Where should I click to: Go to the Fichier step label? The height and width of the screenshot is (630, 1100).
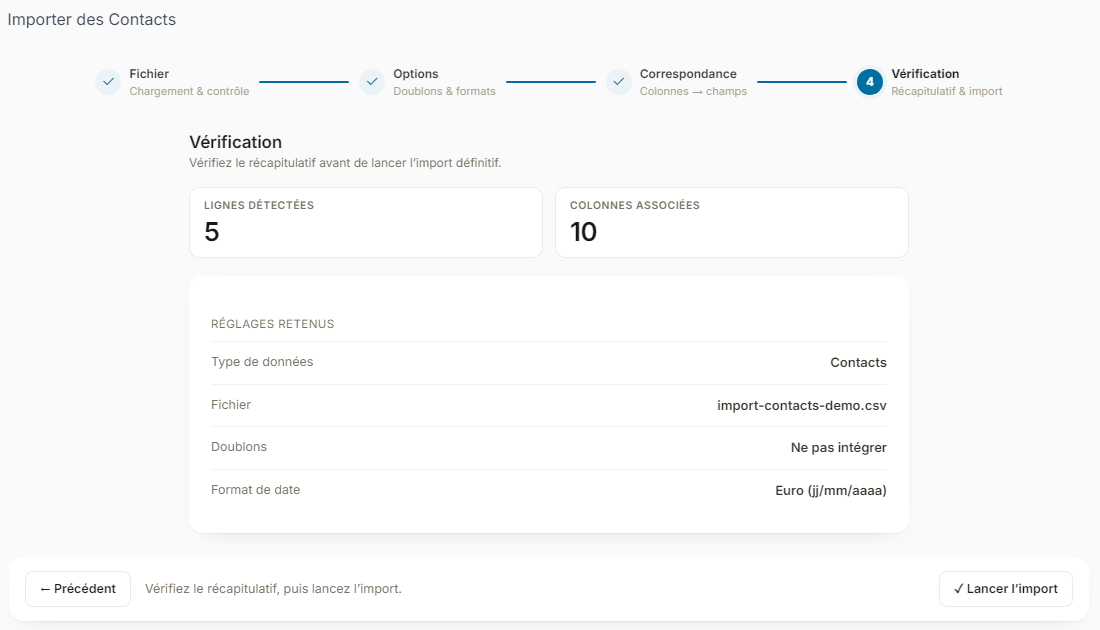tap(149, 74)
